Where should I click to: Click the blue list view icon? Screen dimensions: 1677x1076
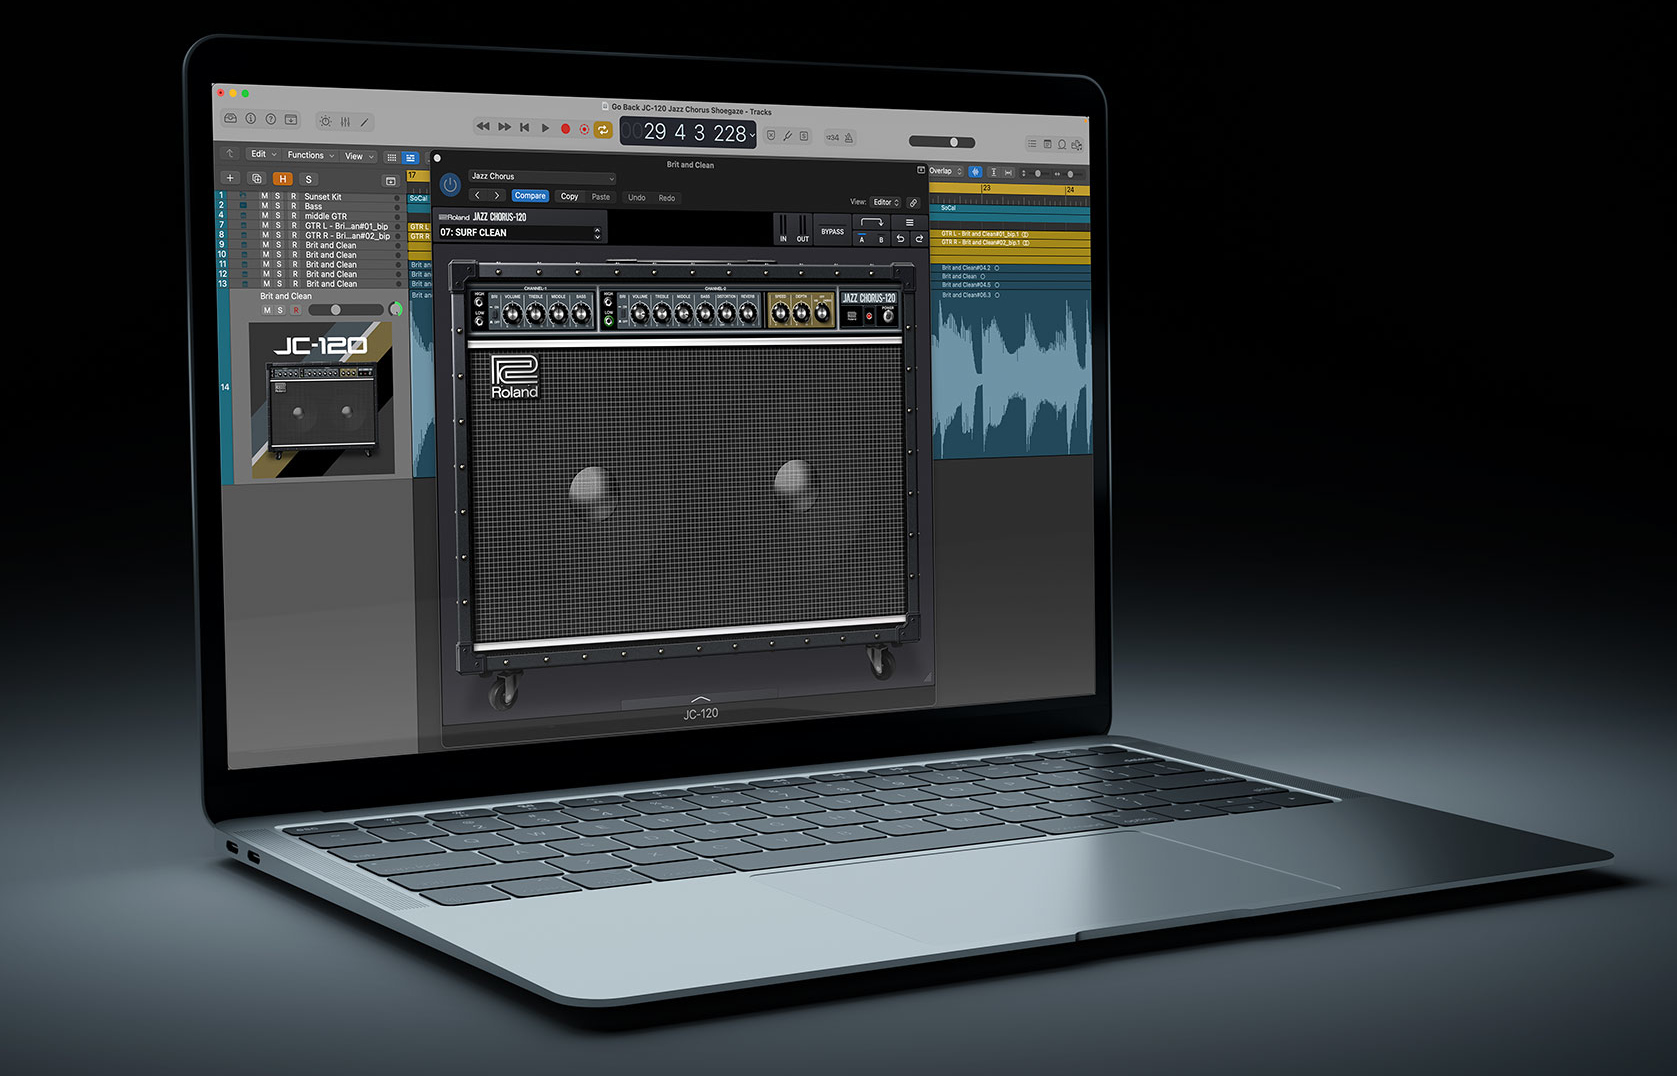[410, 158]
